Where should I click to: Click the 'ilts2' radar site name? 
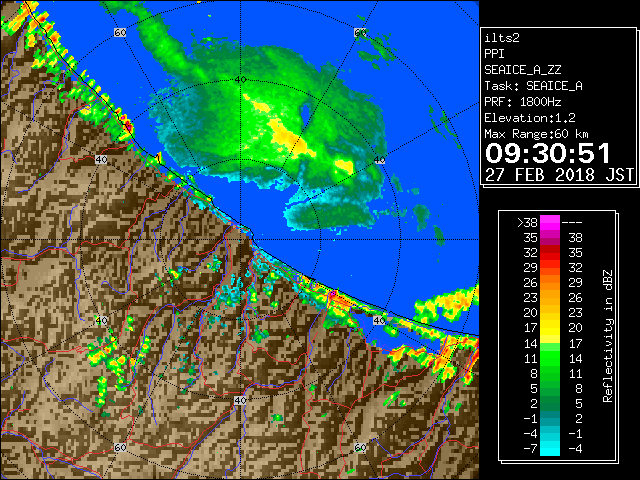pos(502,38)
